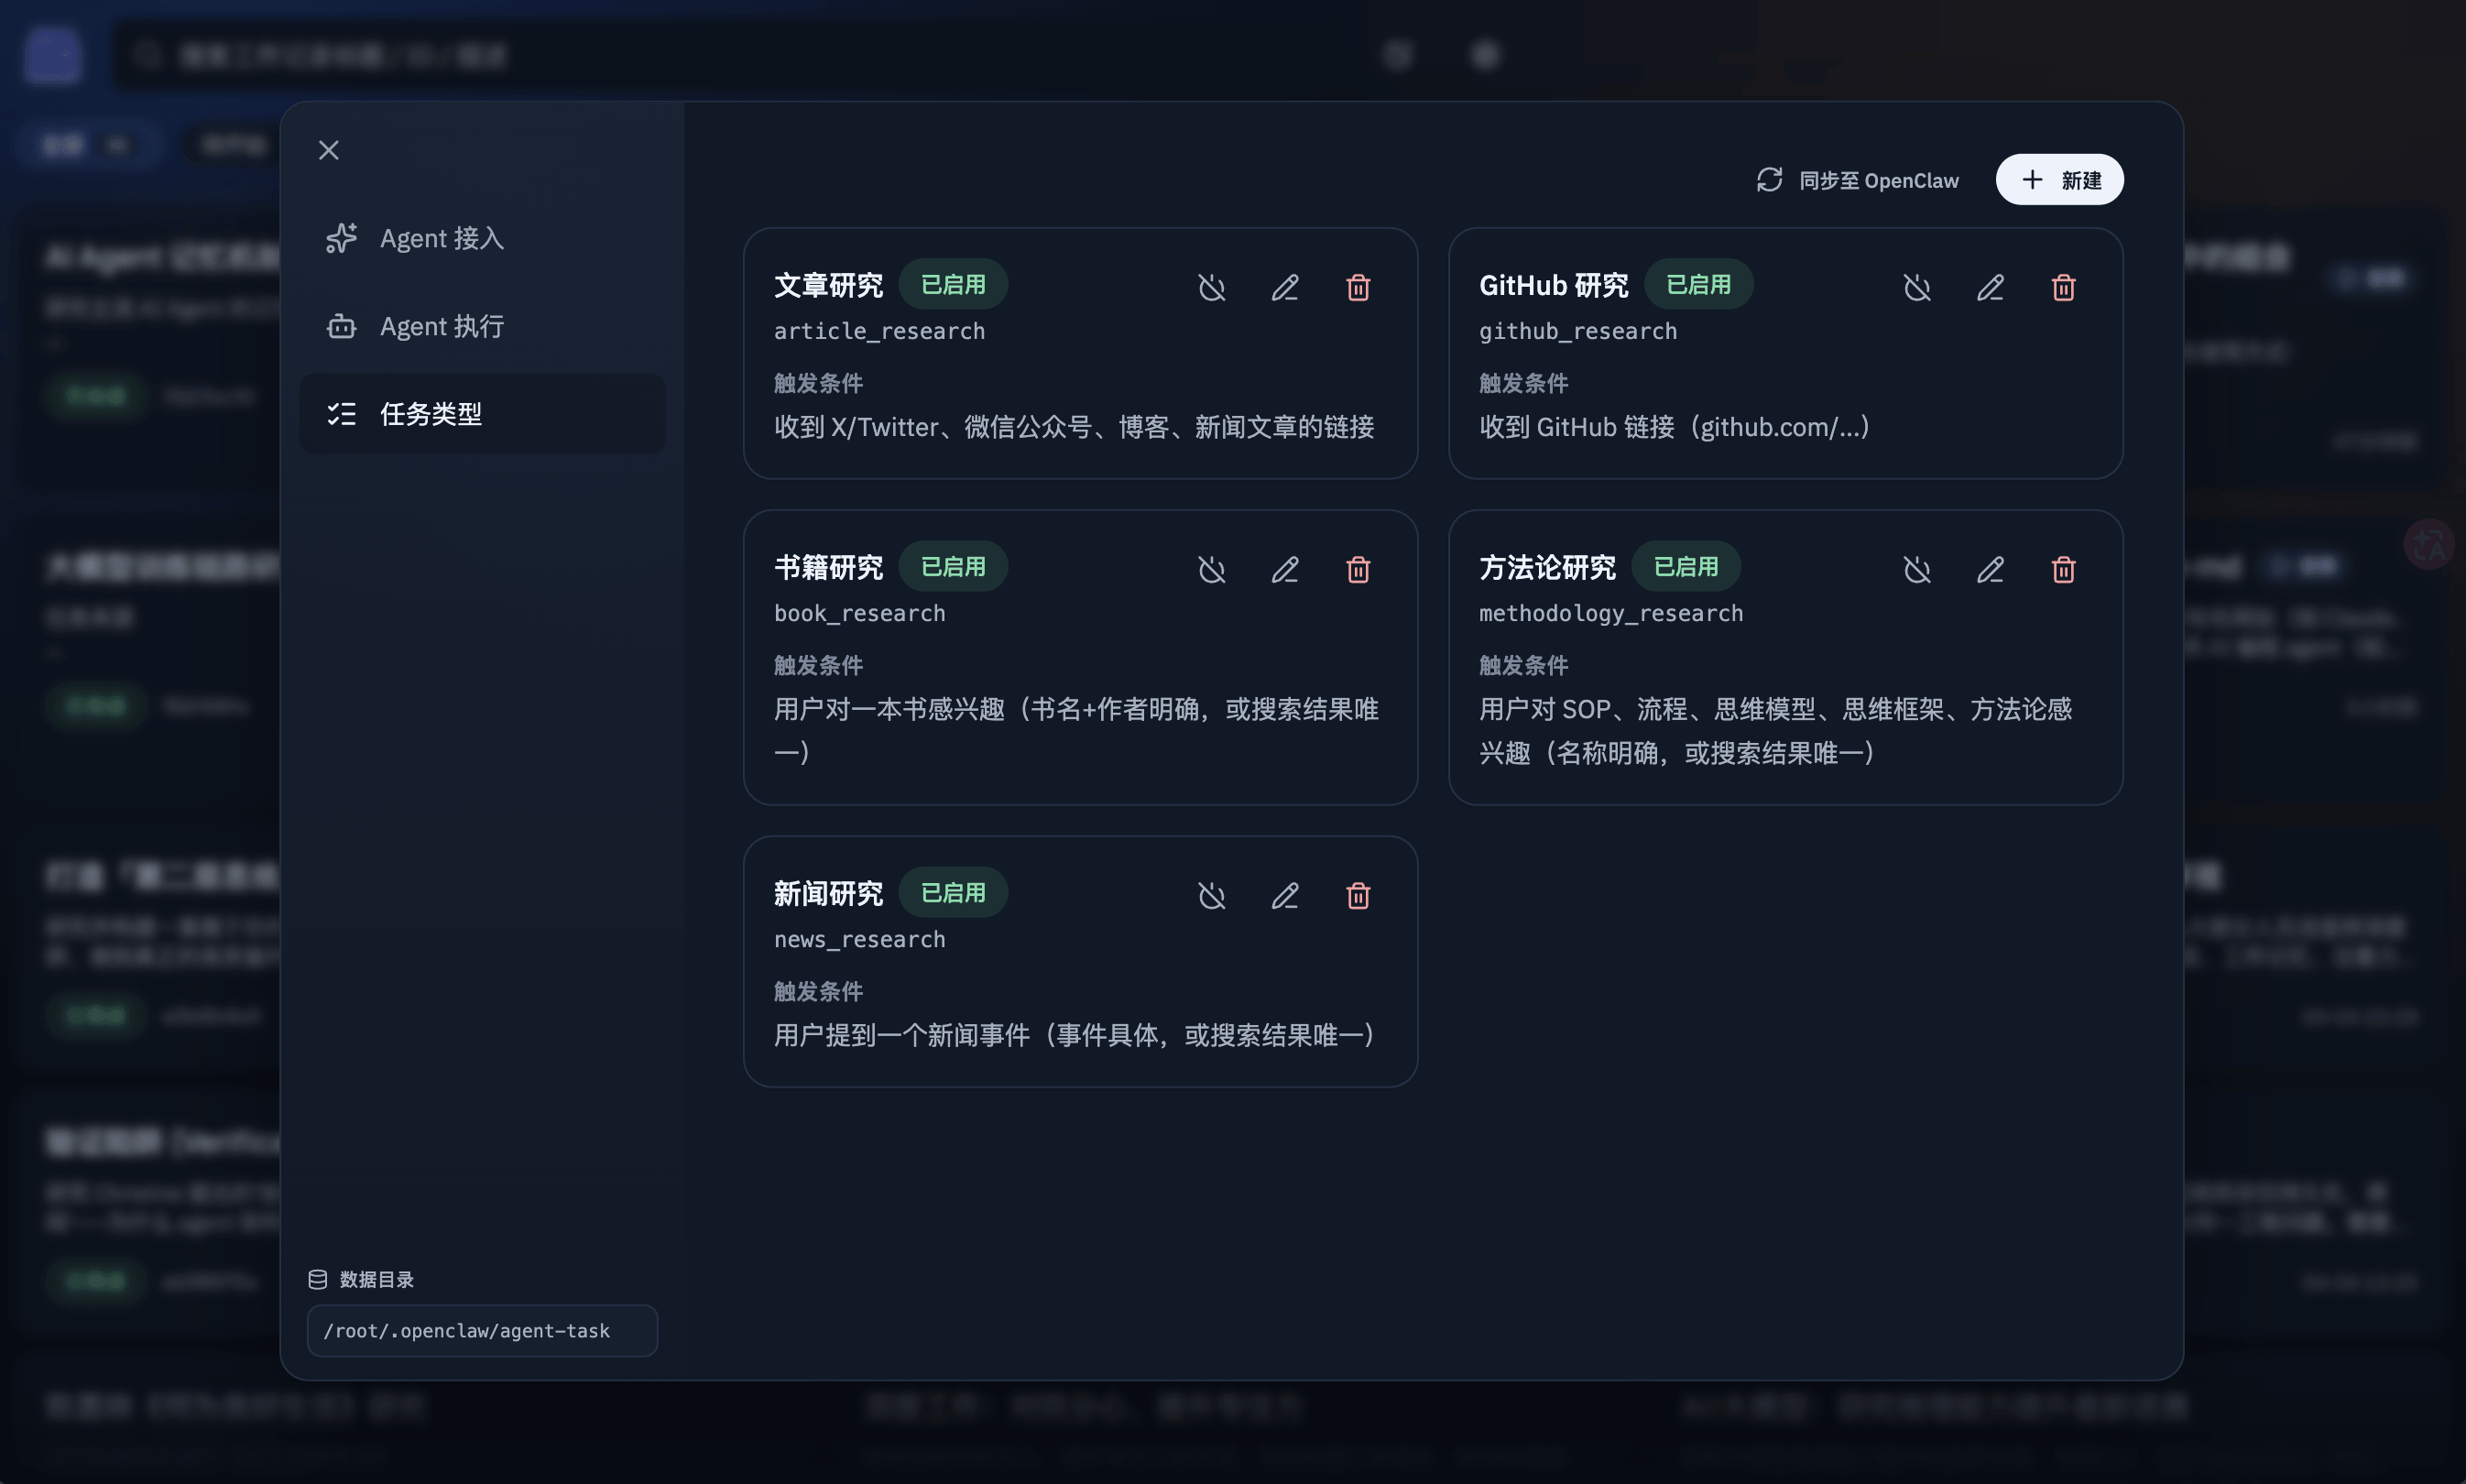Close the settings dialog
The height and width of the screenshot is (1484, 2466).
[329, 150]
